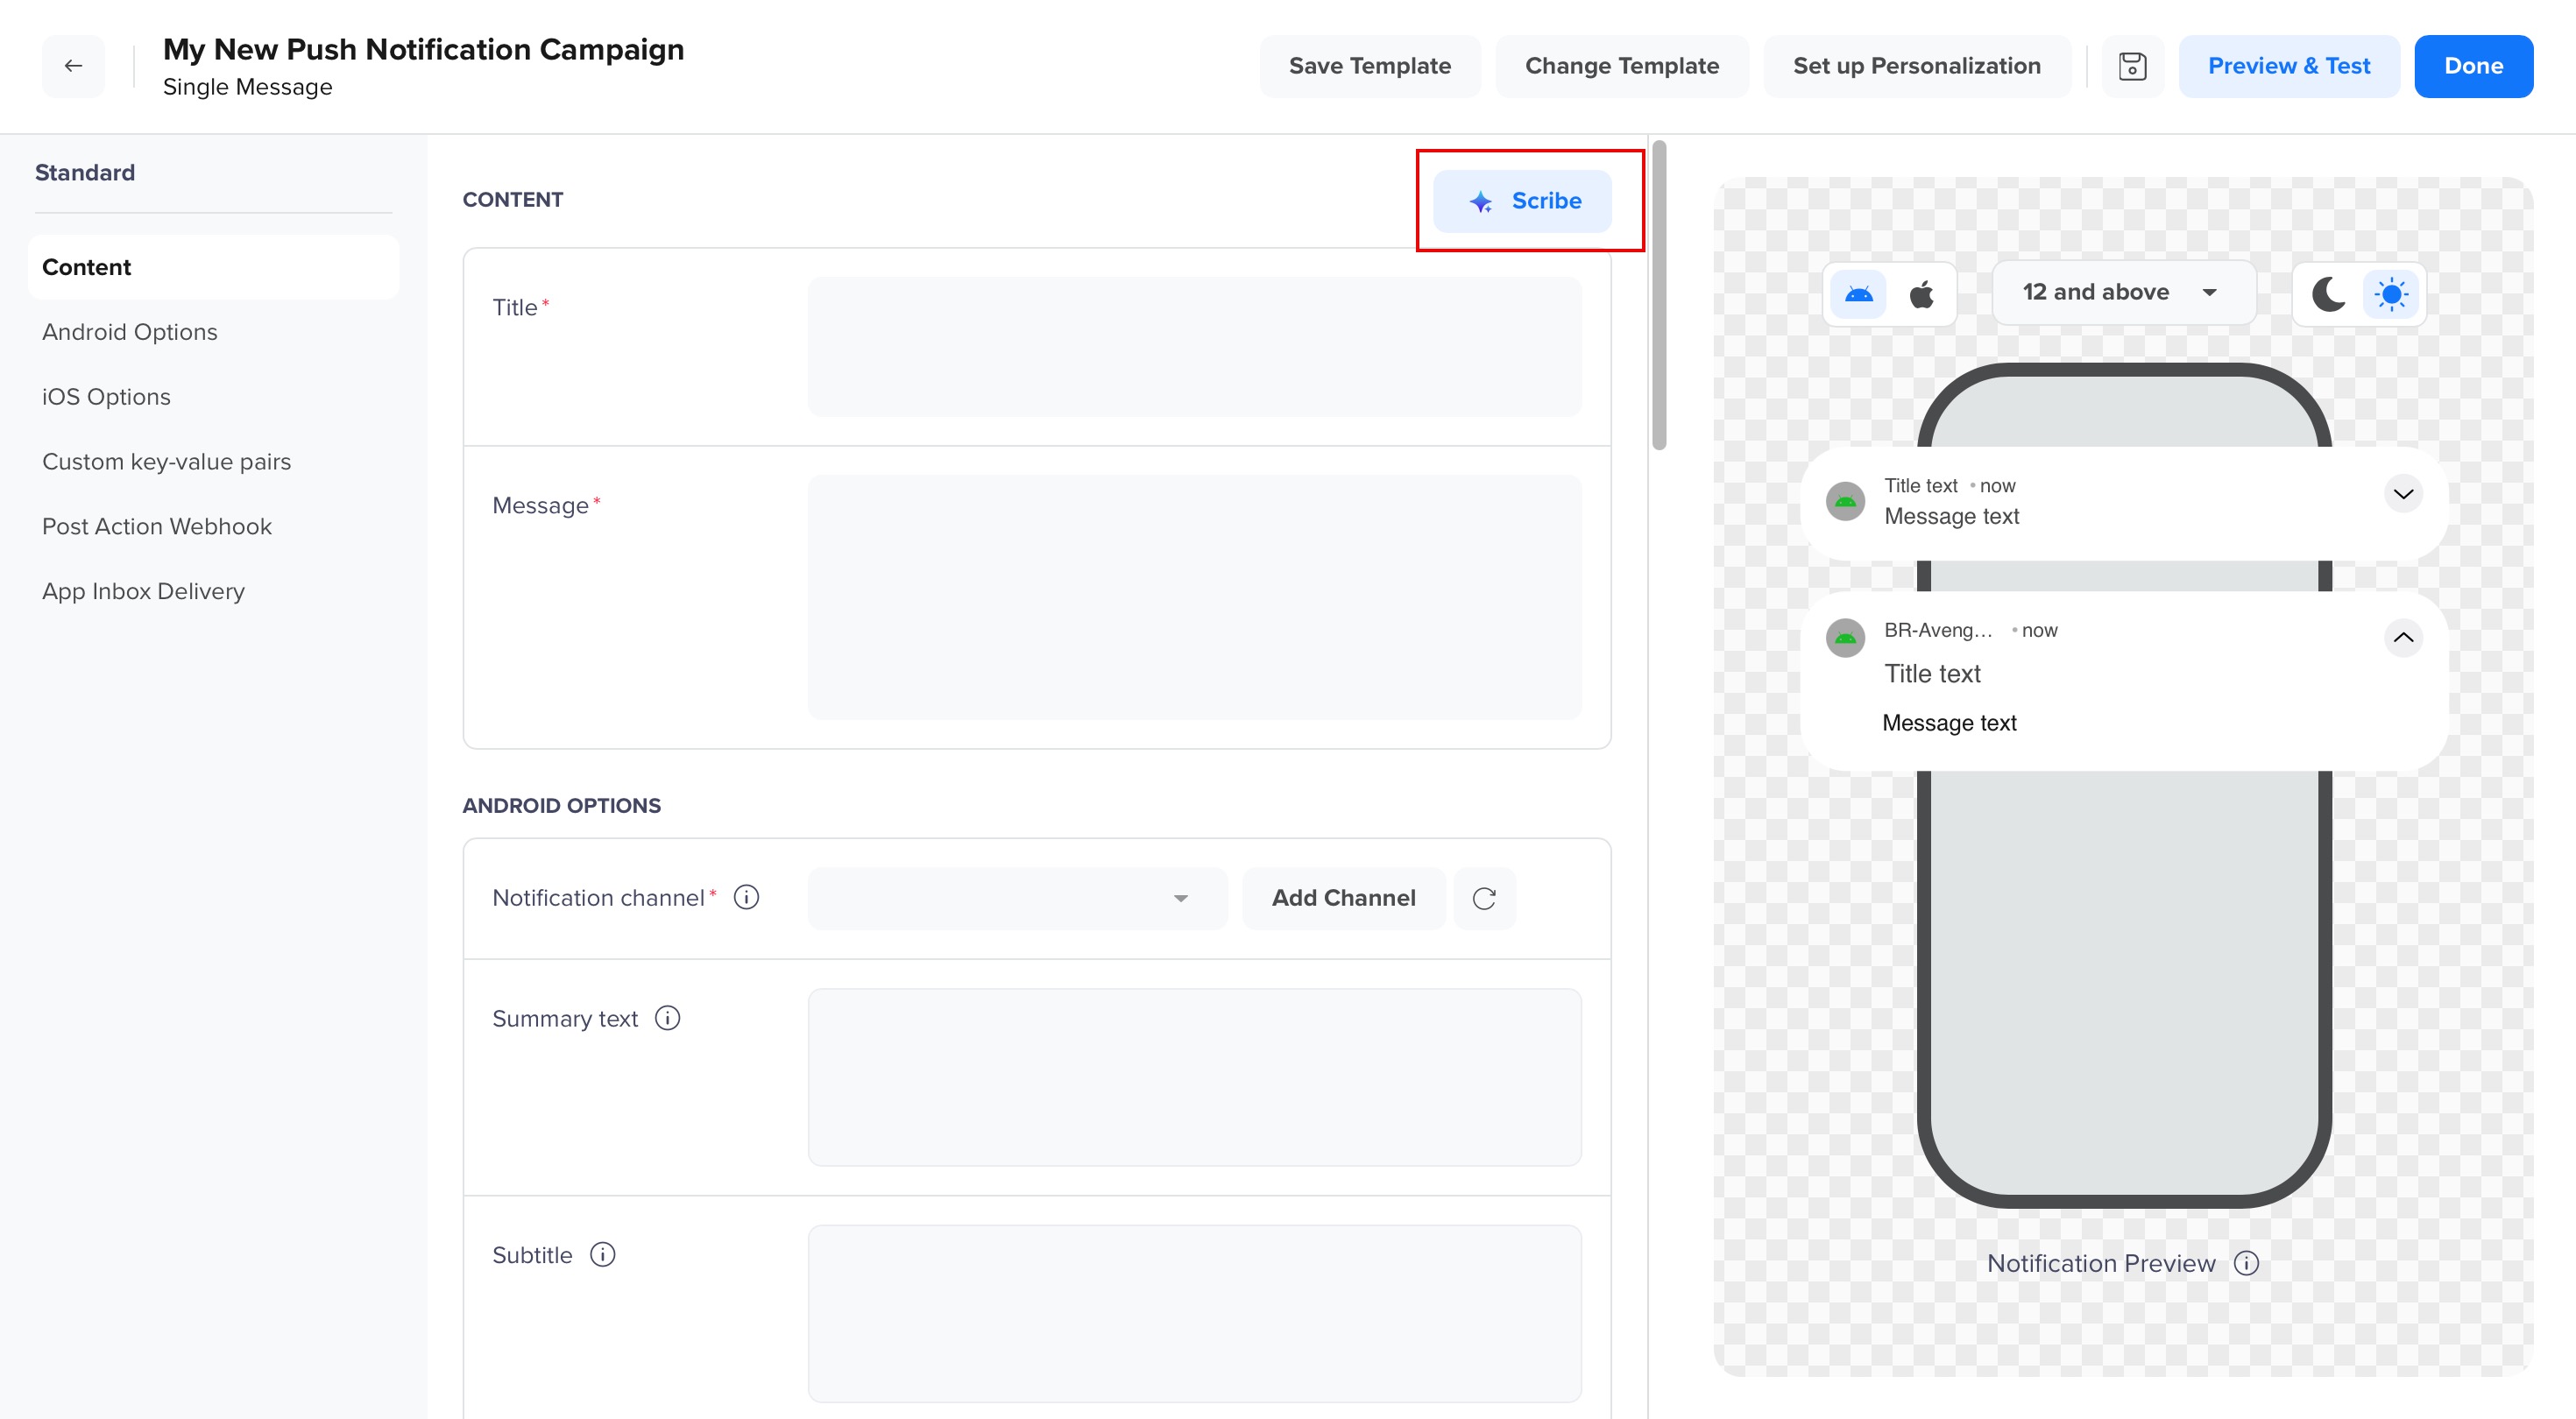Click the form panel vertical scrollbar
Screen dimensions: 2576x1419
pyautogui.click(x=1659, y=296)
